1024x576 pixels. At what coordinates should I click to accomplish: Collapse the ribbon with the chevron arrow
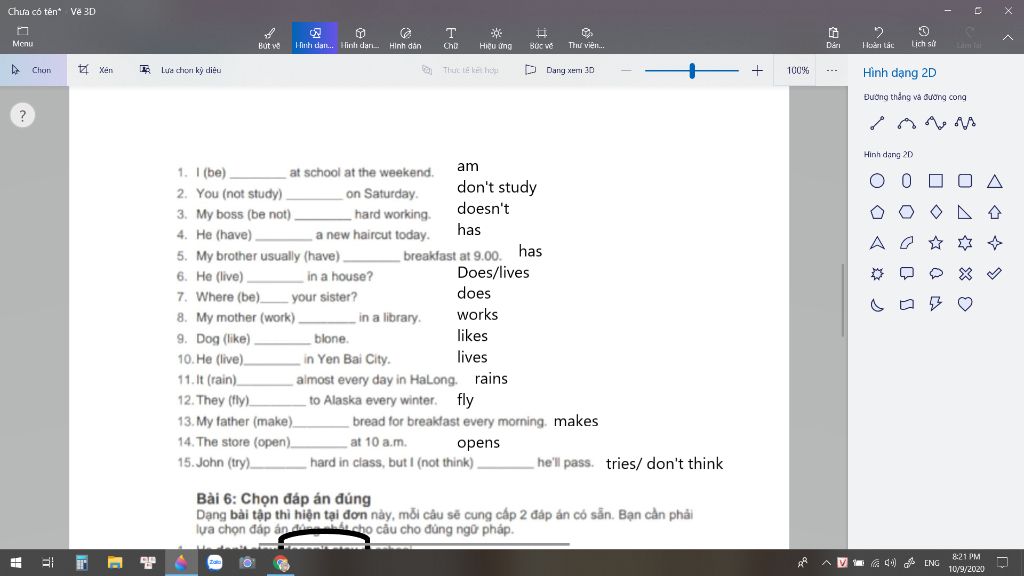(x=1008, y=38)
